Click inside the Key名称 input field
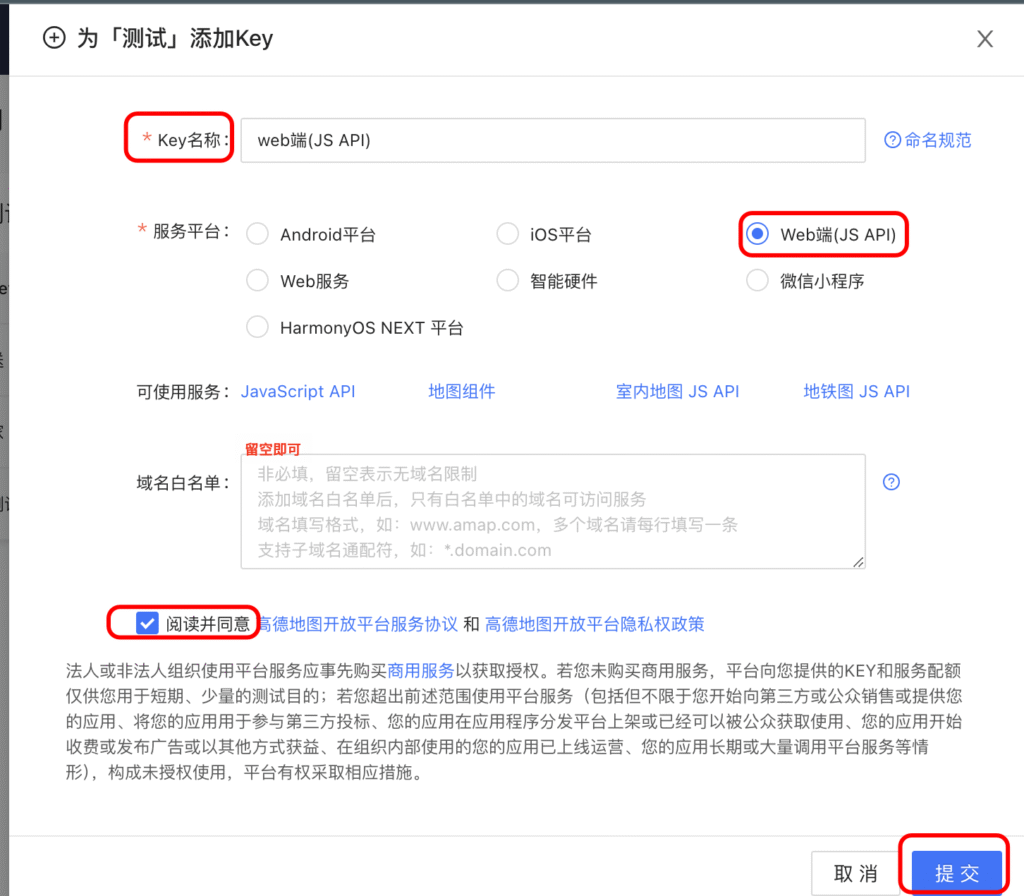Screen dimensions: 1024x896 550,140
